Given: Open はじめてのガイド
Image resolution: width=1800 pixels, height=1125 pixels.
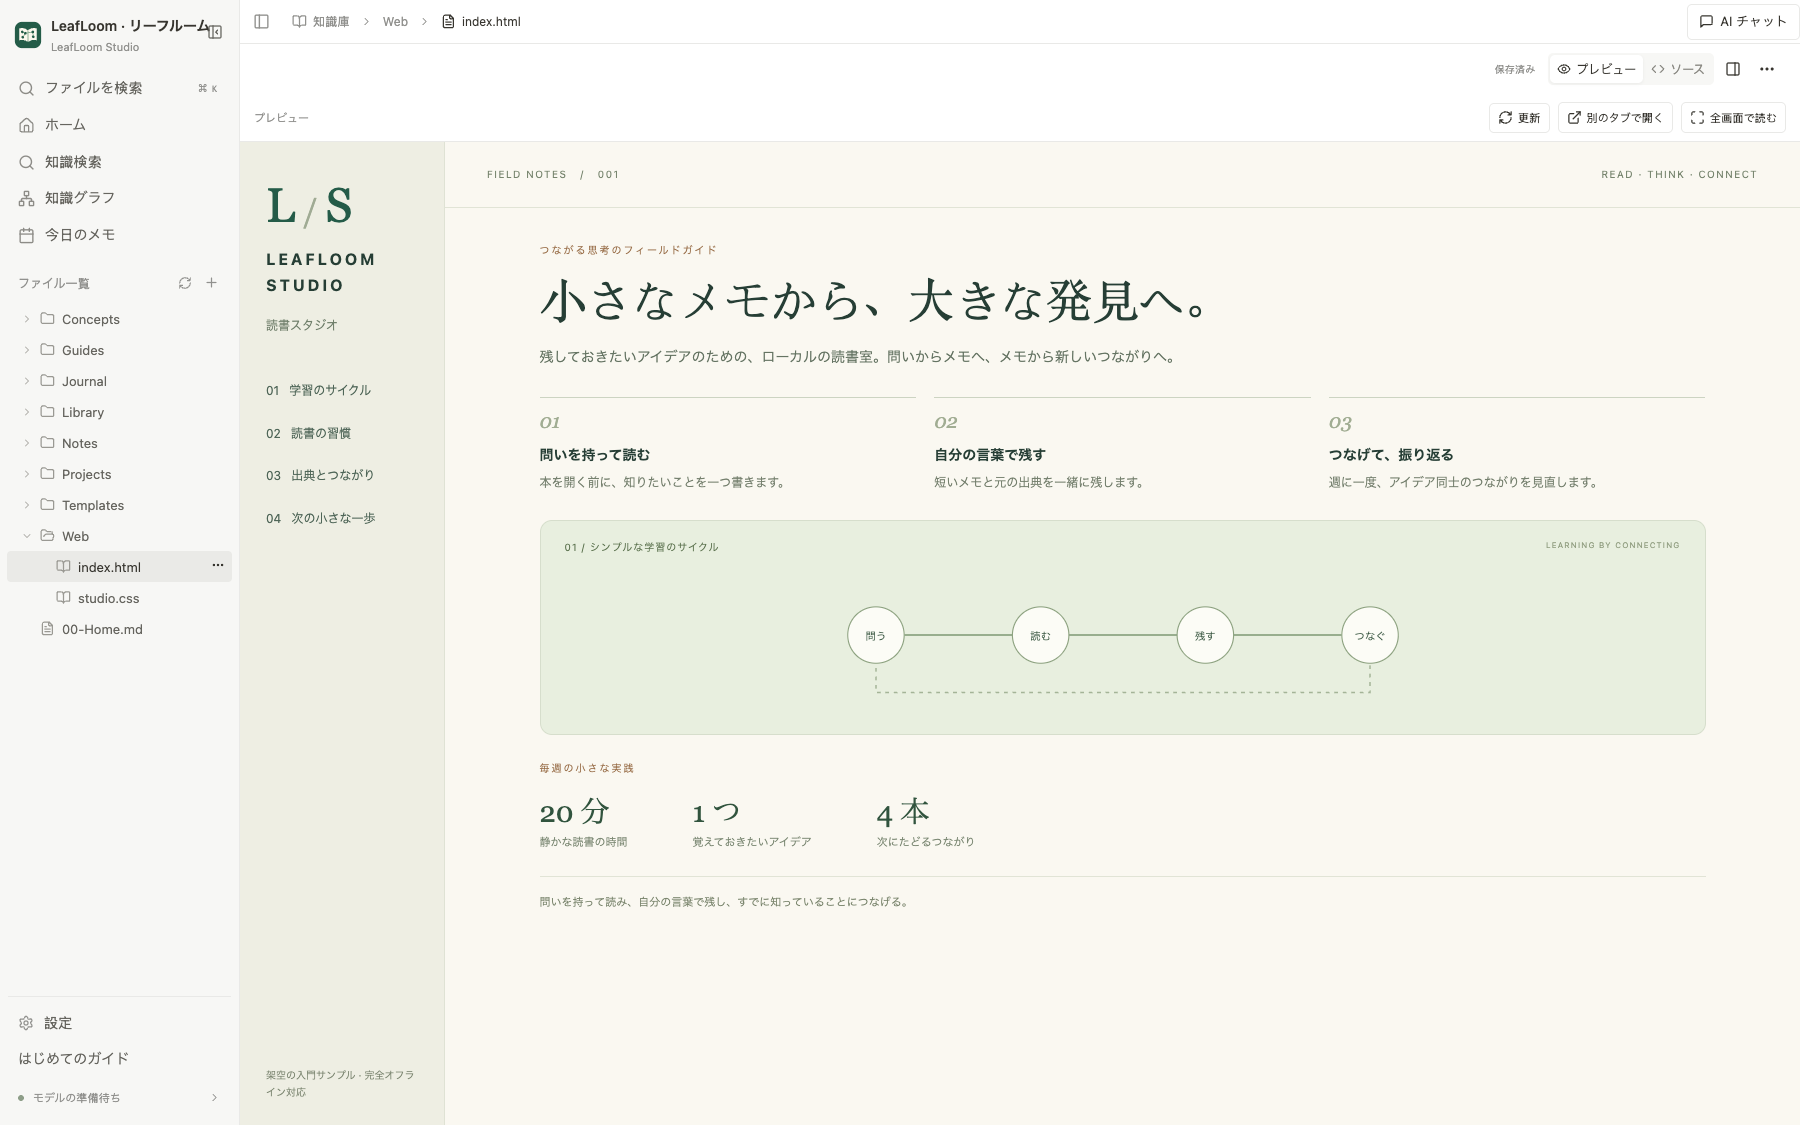Looking at the screenshot, I should pos(74,1058).
